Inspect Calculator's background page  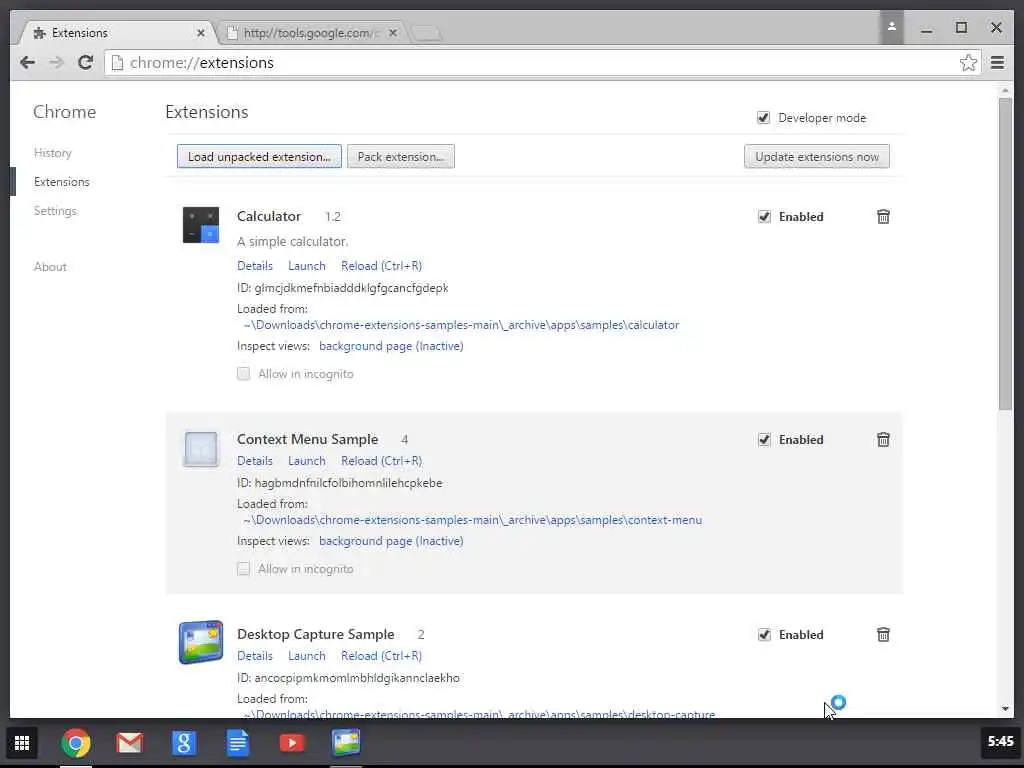click(x=391, y=345)
